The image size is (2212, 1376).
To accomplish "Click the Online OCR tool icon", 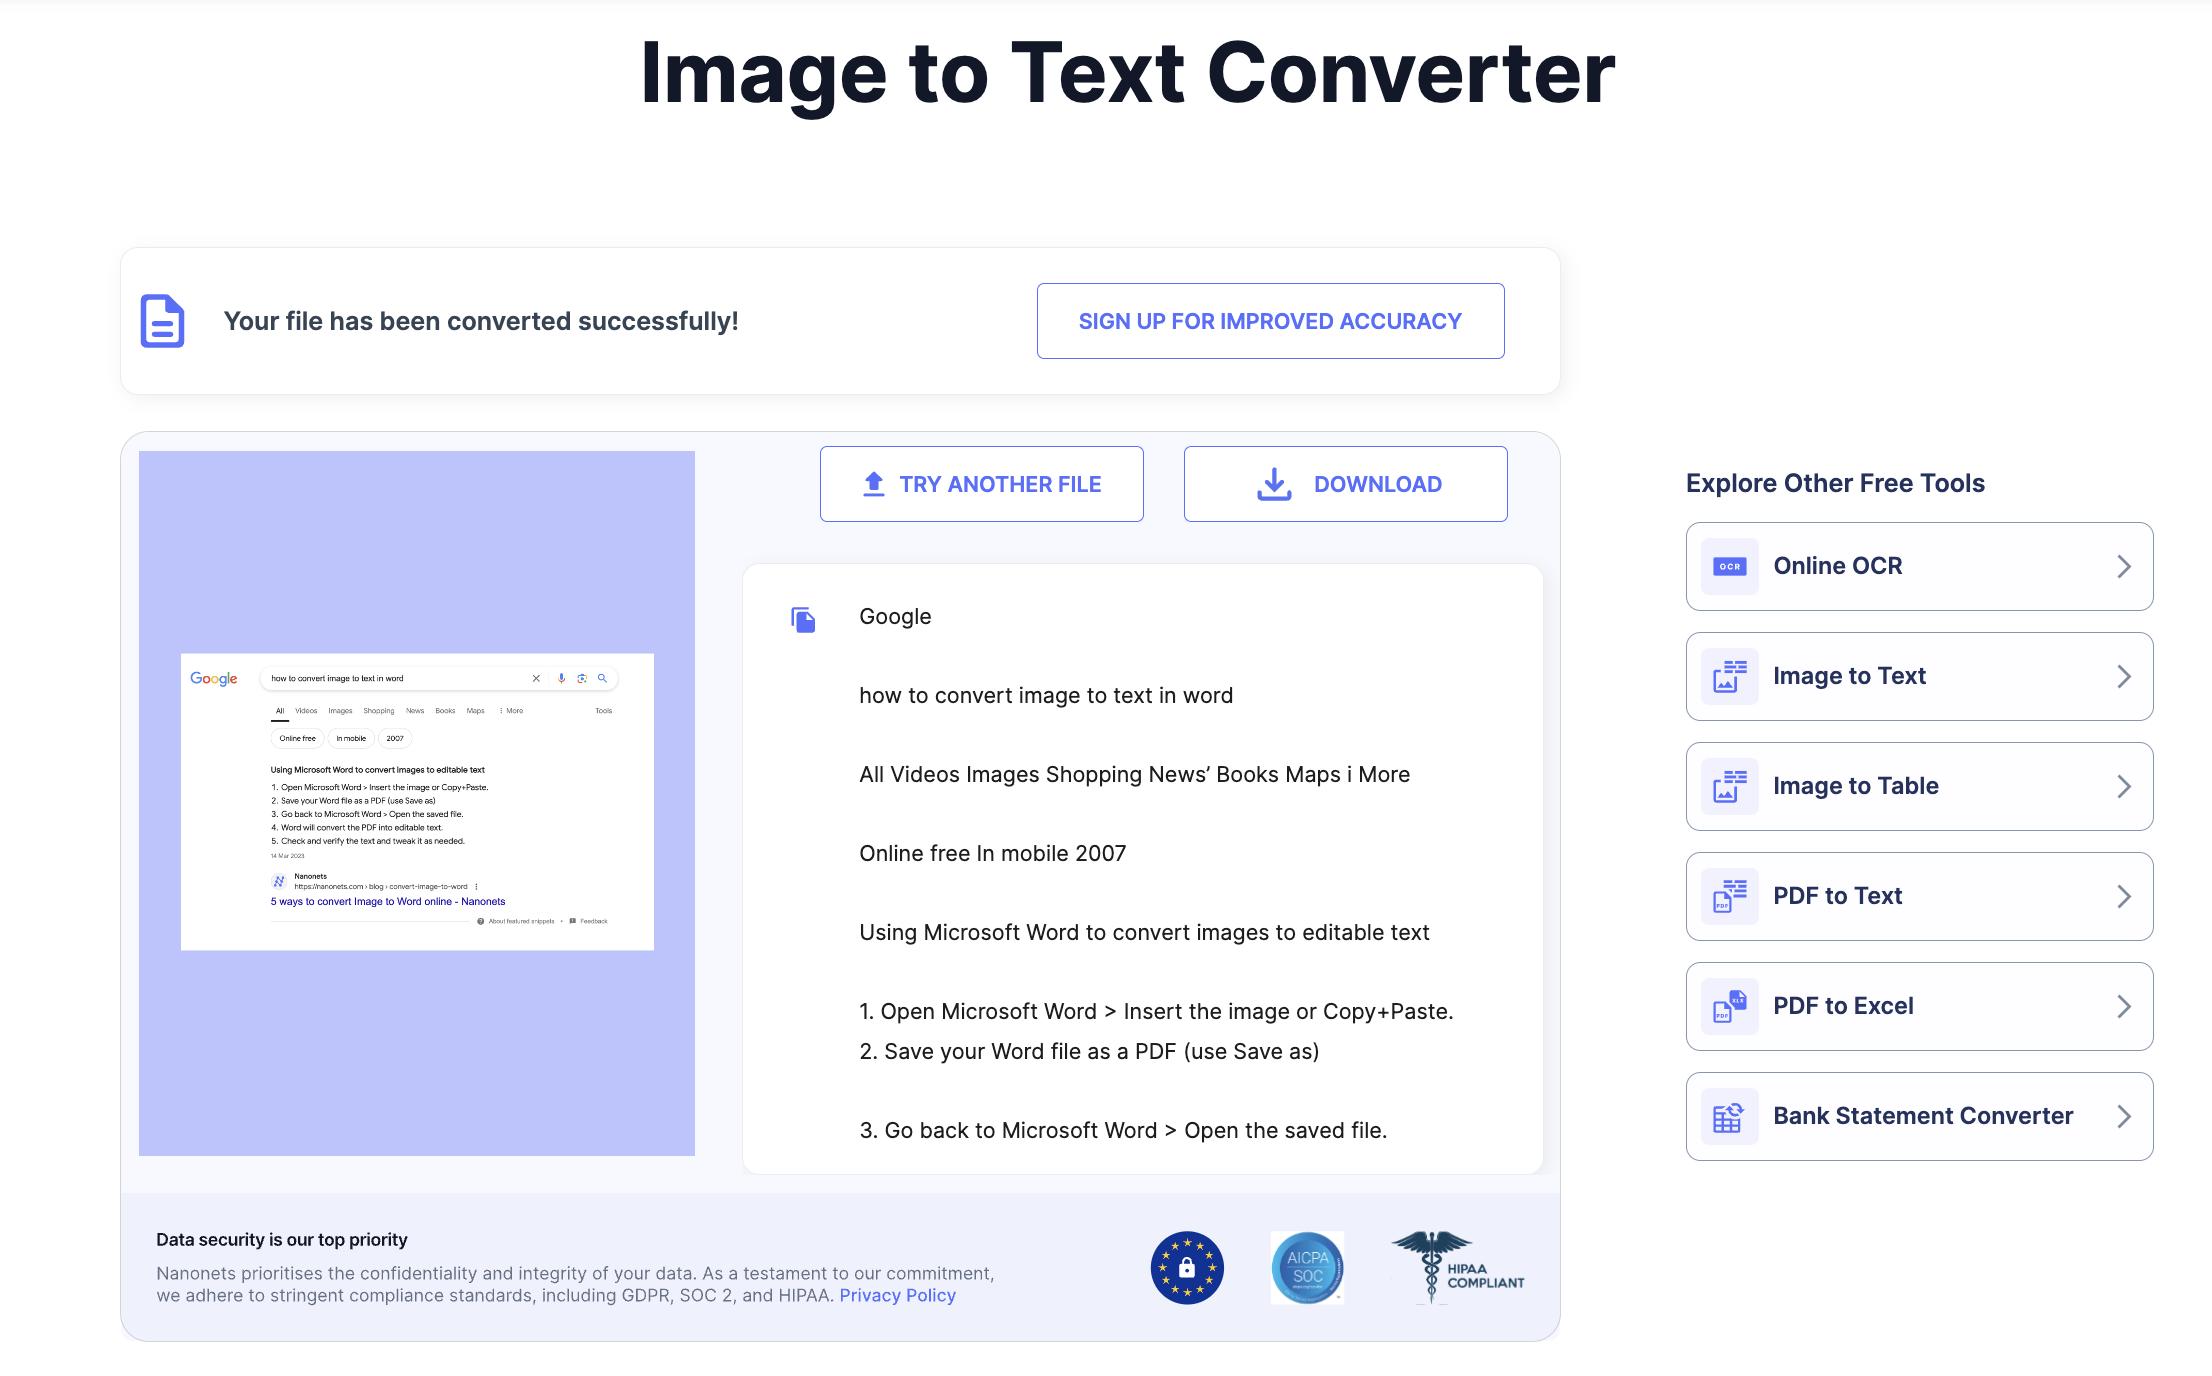I will click(1730, 566).
